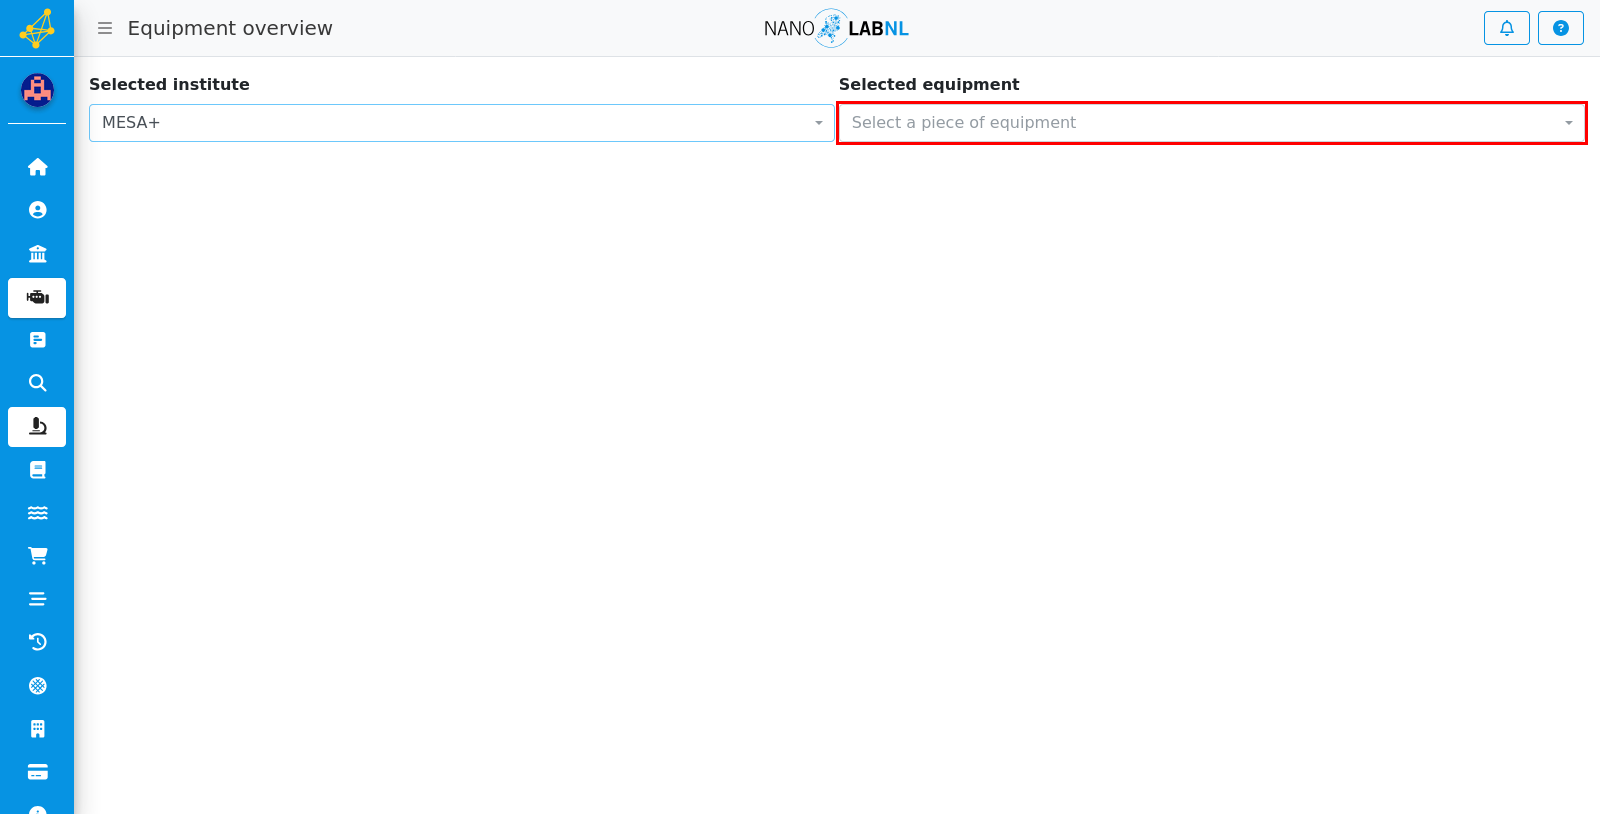Click the credit card sidebar icon

pos(37,772)
